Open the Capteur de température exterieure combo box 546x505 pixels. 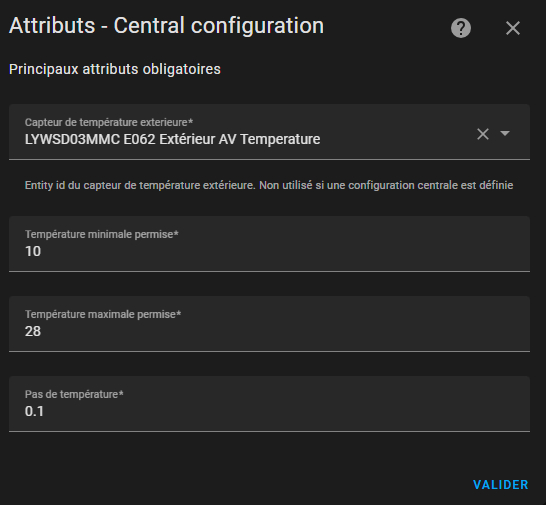269,132
